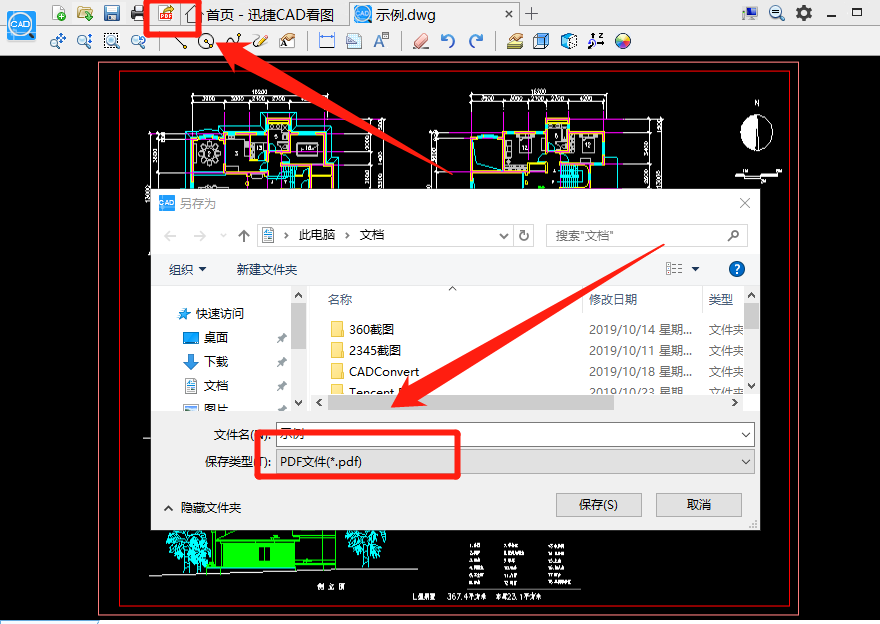Select the circle drawing tool

[206, 41]
